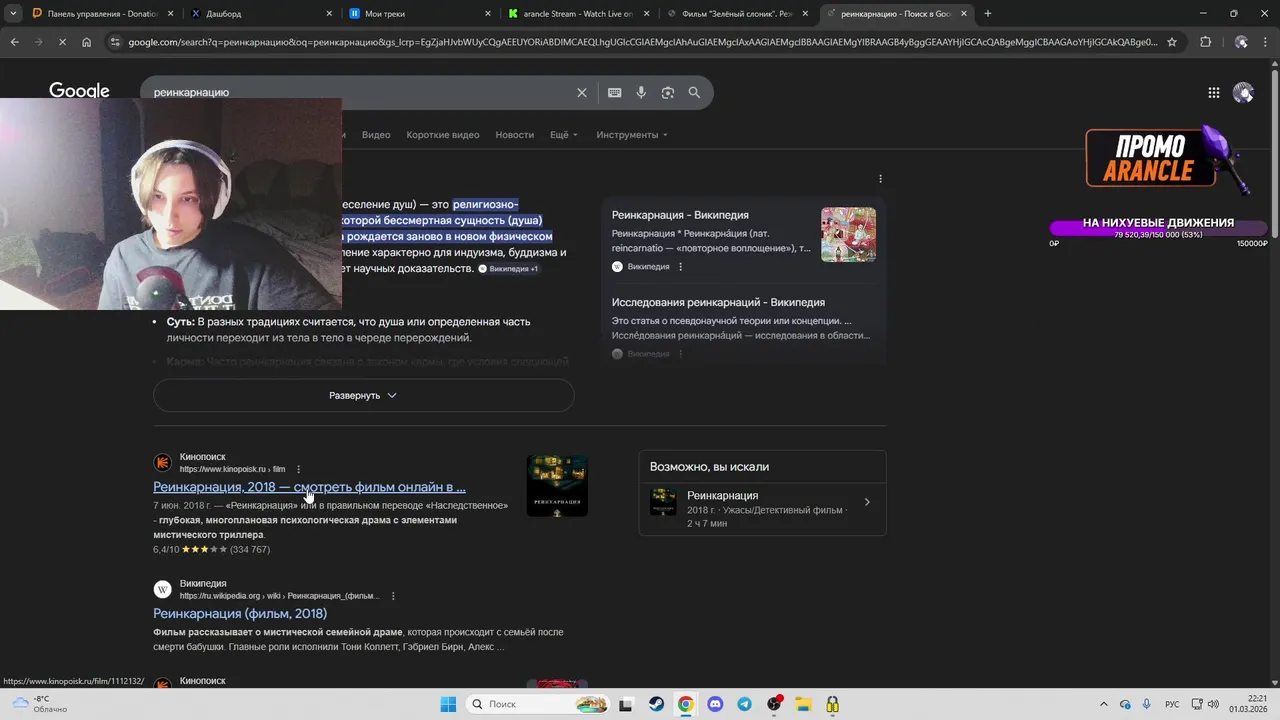Click the Kinopoisk movie poster thumbnail

[x=557, y=486]
